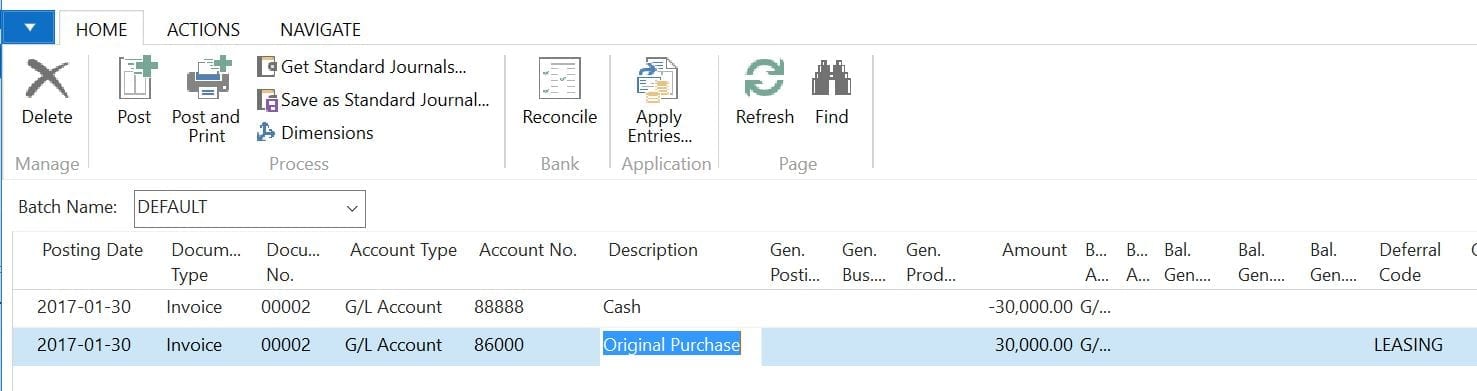Select the Cash description cell
Image resolution: width=1477 pixels, height=391 pixels.
tap(680, 307)
